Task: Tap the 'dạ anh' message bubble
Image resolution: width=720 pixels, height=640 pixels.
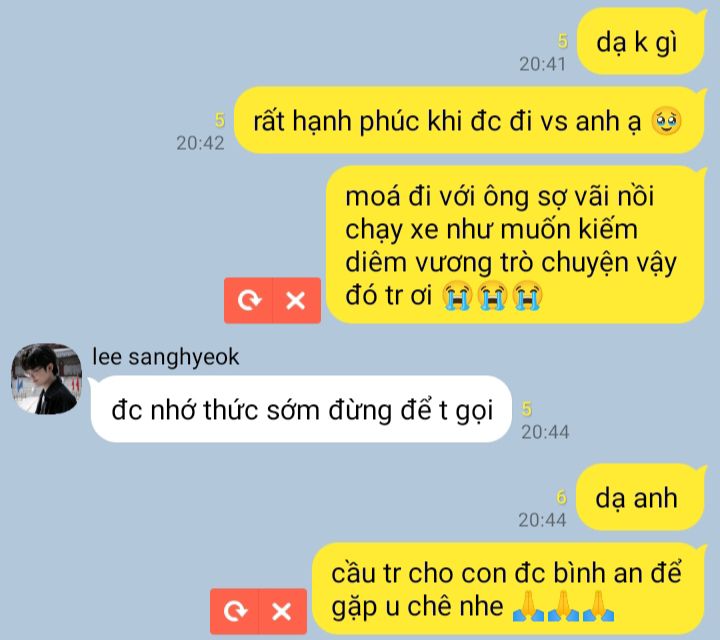Action: (640, 498)
